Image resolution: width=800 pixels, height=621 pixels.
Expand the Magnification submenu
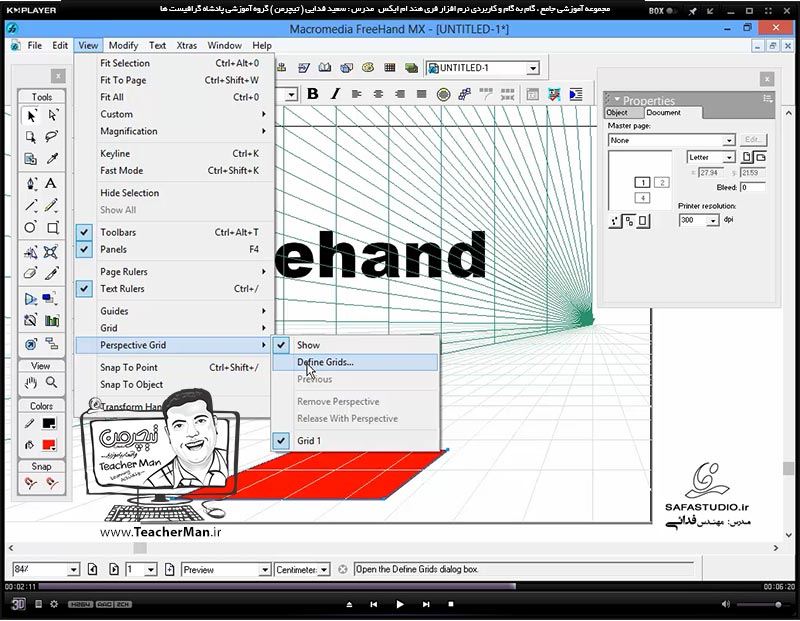coord(174,132)
